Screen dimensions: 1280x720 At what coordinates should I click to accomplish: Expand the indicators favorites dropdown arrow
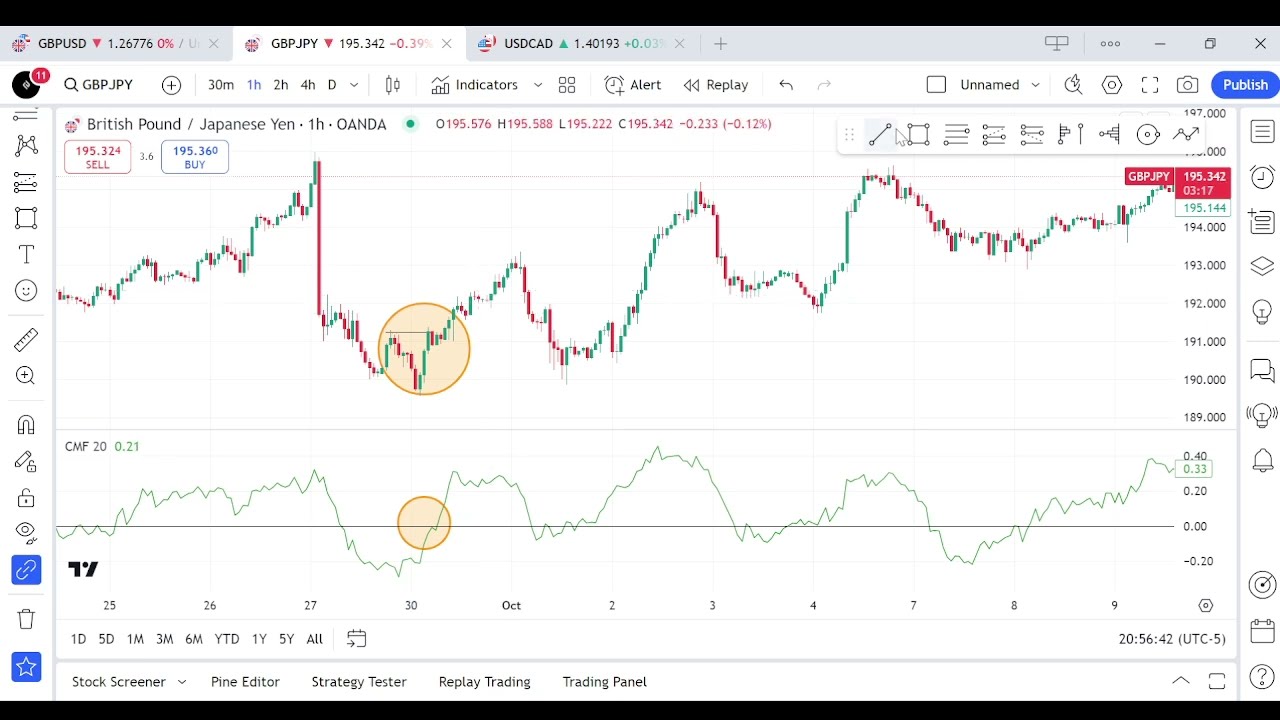tap(538, 85)
